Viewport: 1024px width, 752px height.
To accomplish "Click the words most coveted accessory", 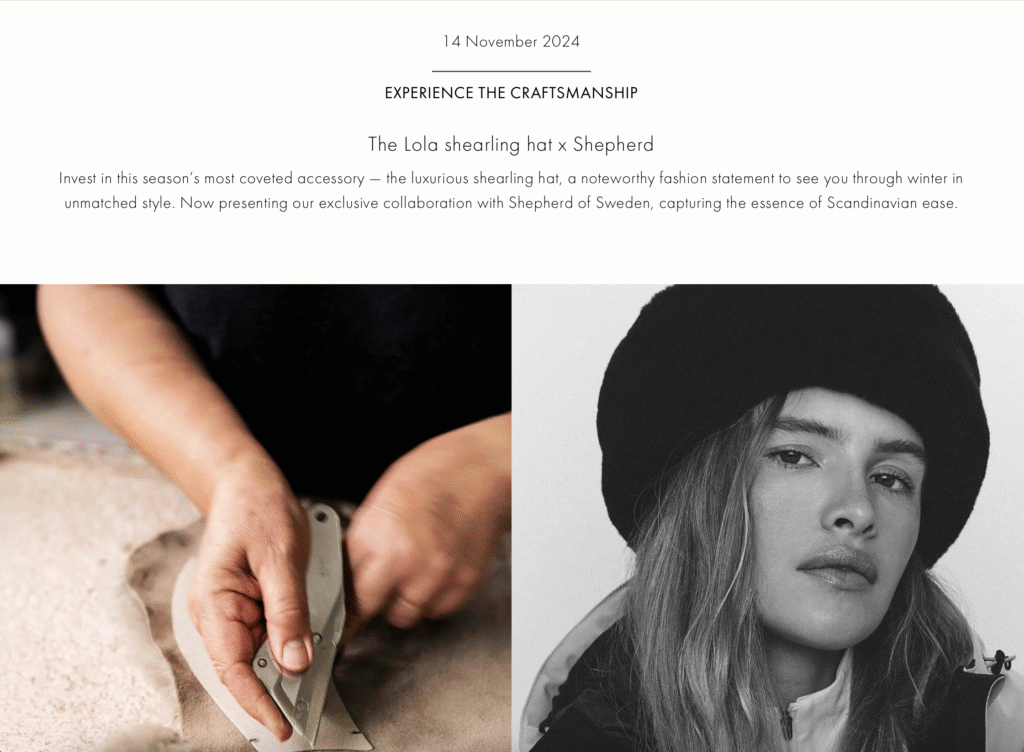I will tap(284, 178).
